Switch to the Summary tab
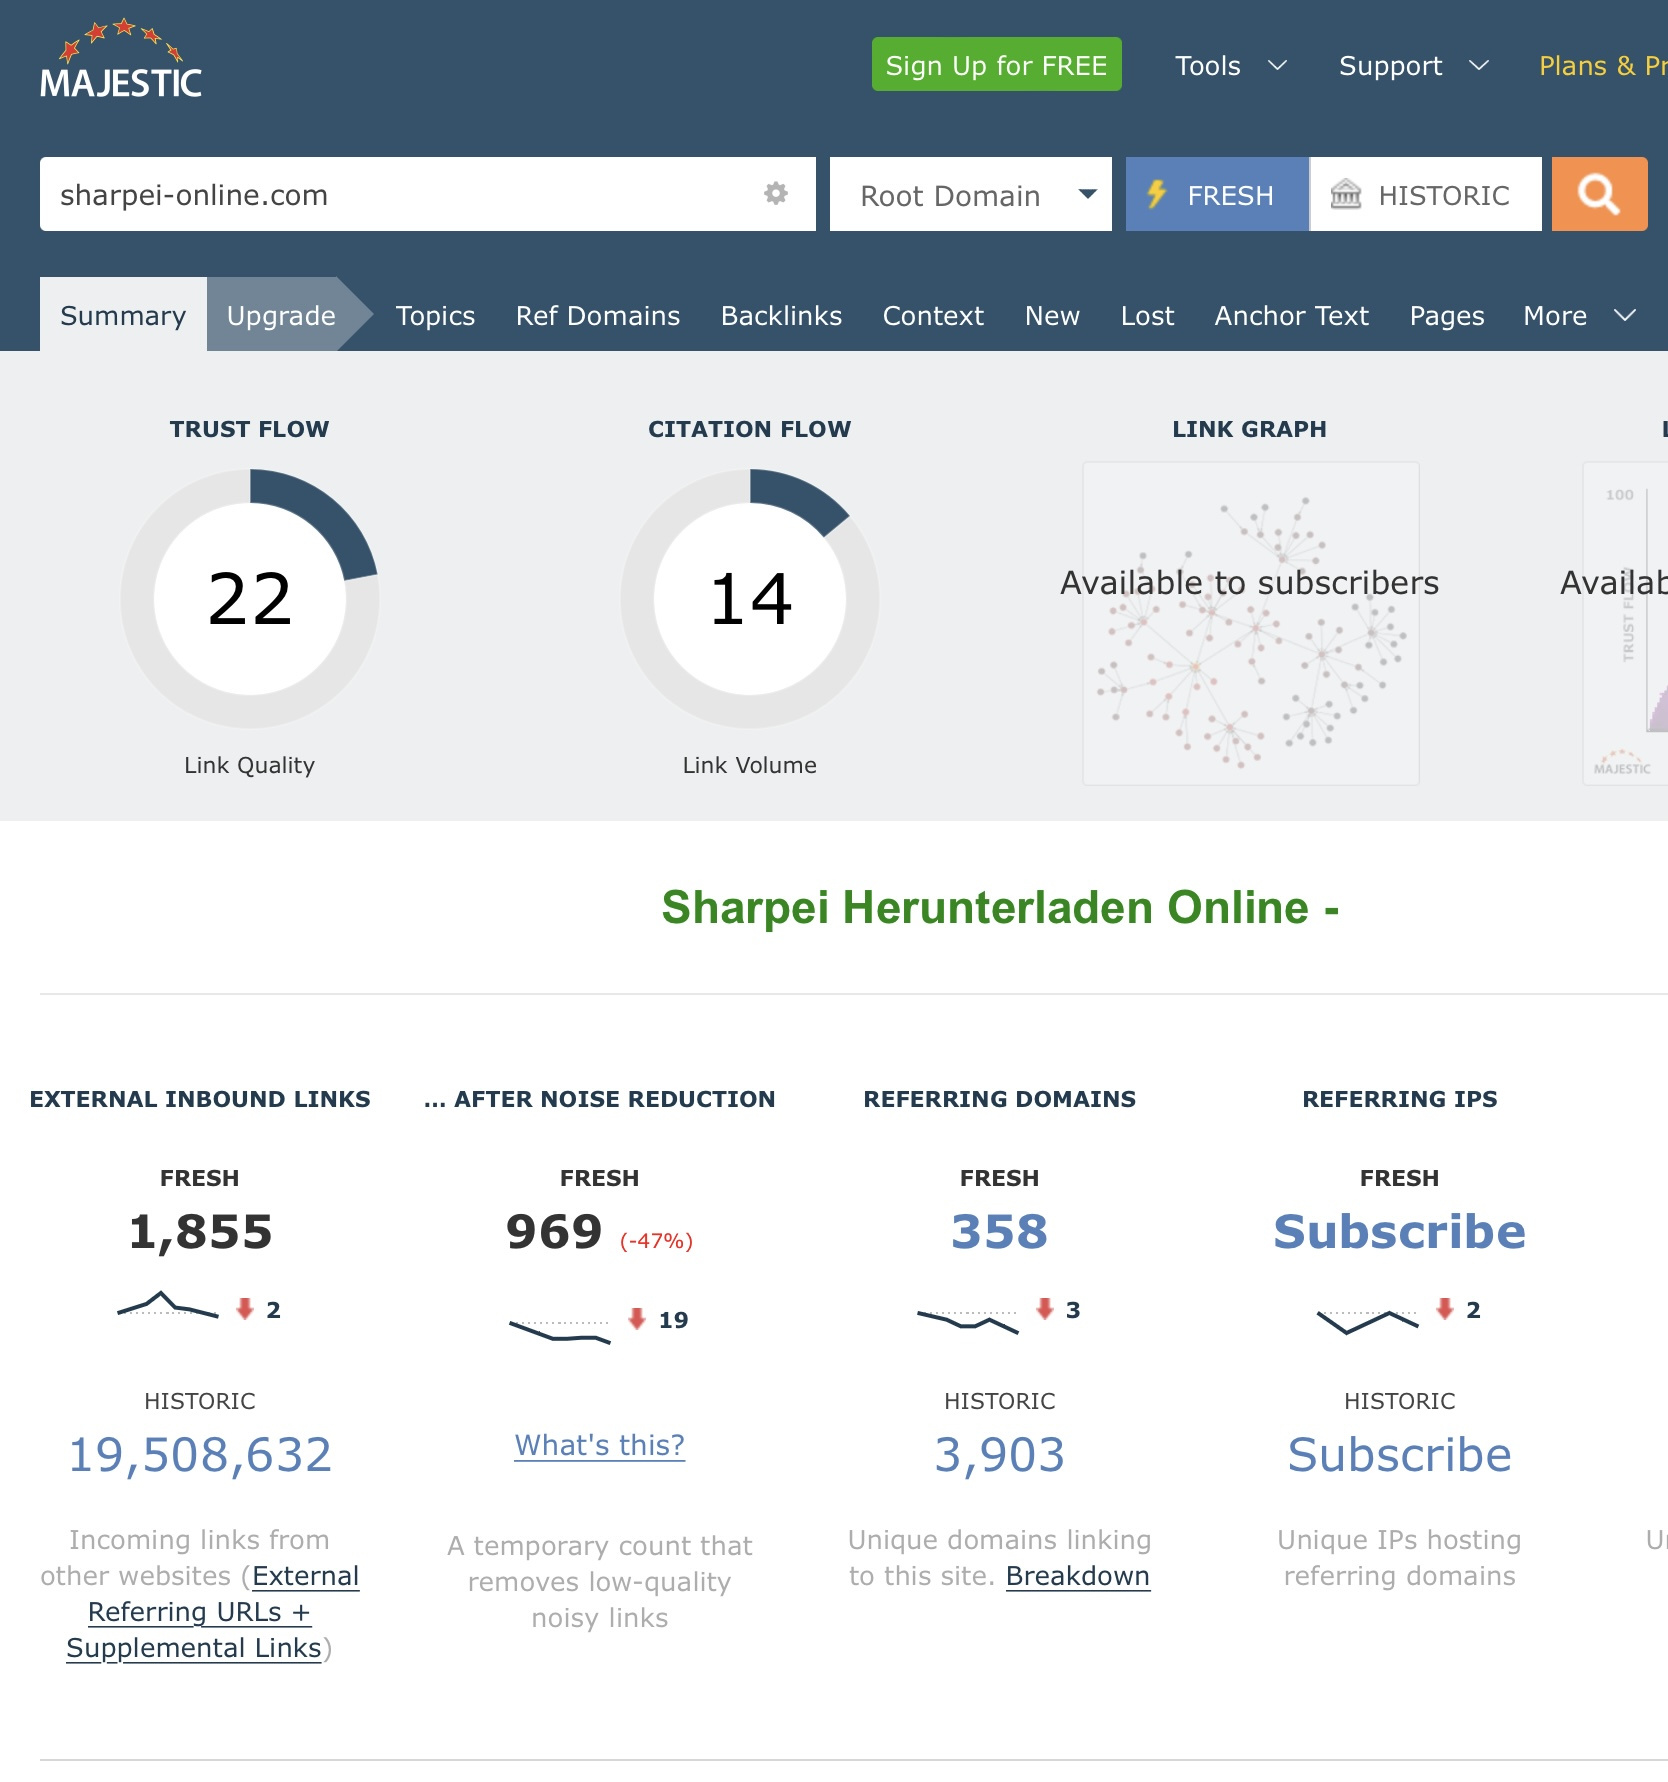 click(123, 315)
